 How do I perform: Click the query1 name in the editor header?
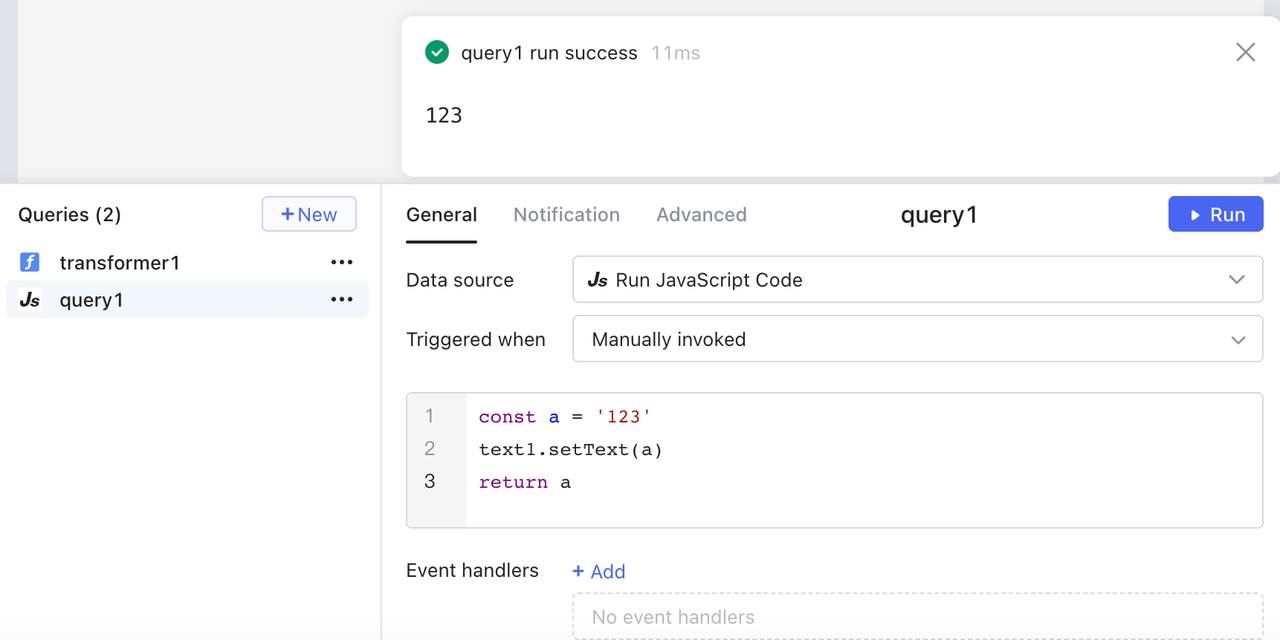click(x=938, y=215)
